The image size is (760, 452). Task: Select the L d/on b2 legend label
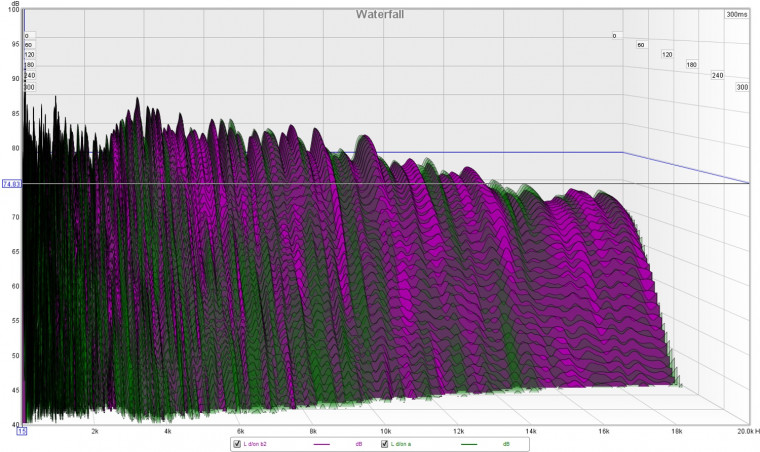(255, 444)
